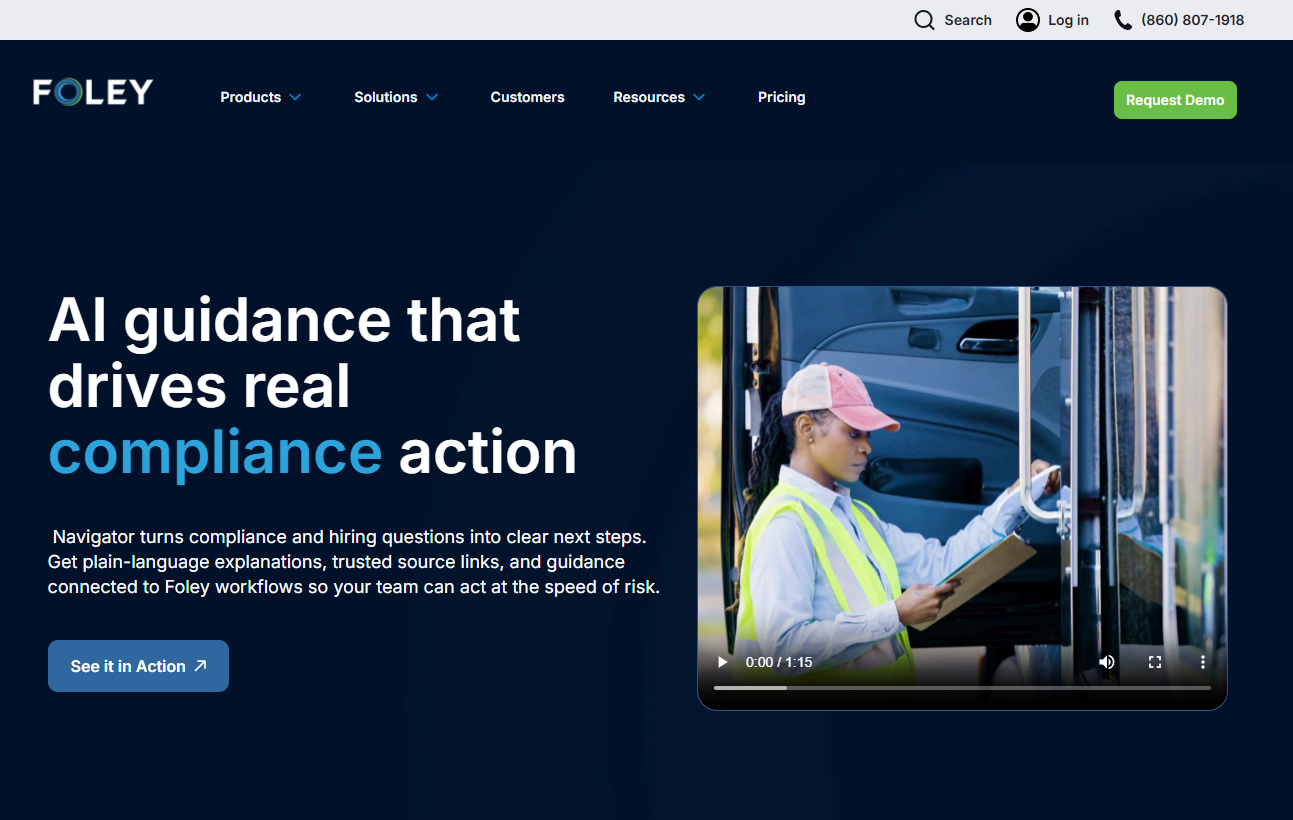The image size is (1293, 820).
Task: Click the search magnifier icon
Action: click(924, 20)
